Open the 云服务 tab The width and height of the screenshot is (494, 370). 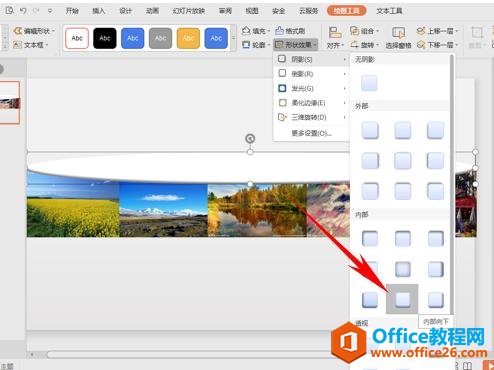(x=308, y=11)
